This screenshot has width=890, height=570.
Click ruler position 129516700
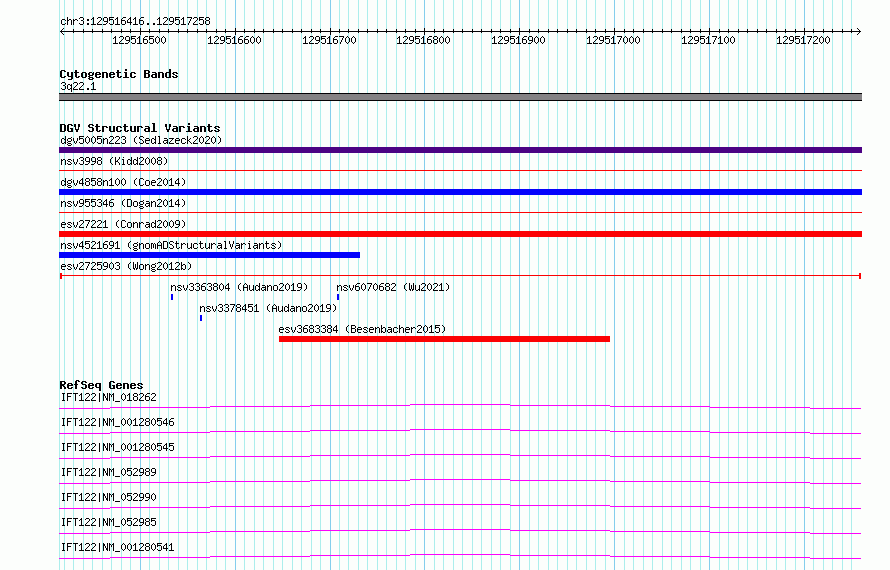pyautogui.click(x=329, y=40)
